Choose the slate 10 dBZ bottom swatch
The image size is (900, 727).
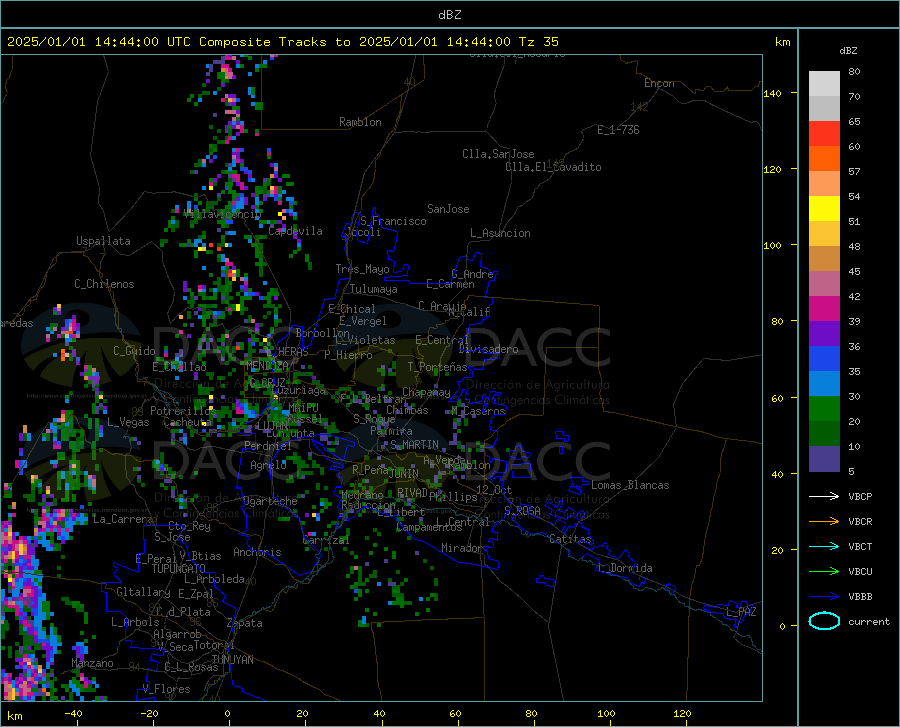point(824,458)
